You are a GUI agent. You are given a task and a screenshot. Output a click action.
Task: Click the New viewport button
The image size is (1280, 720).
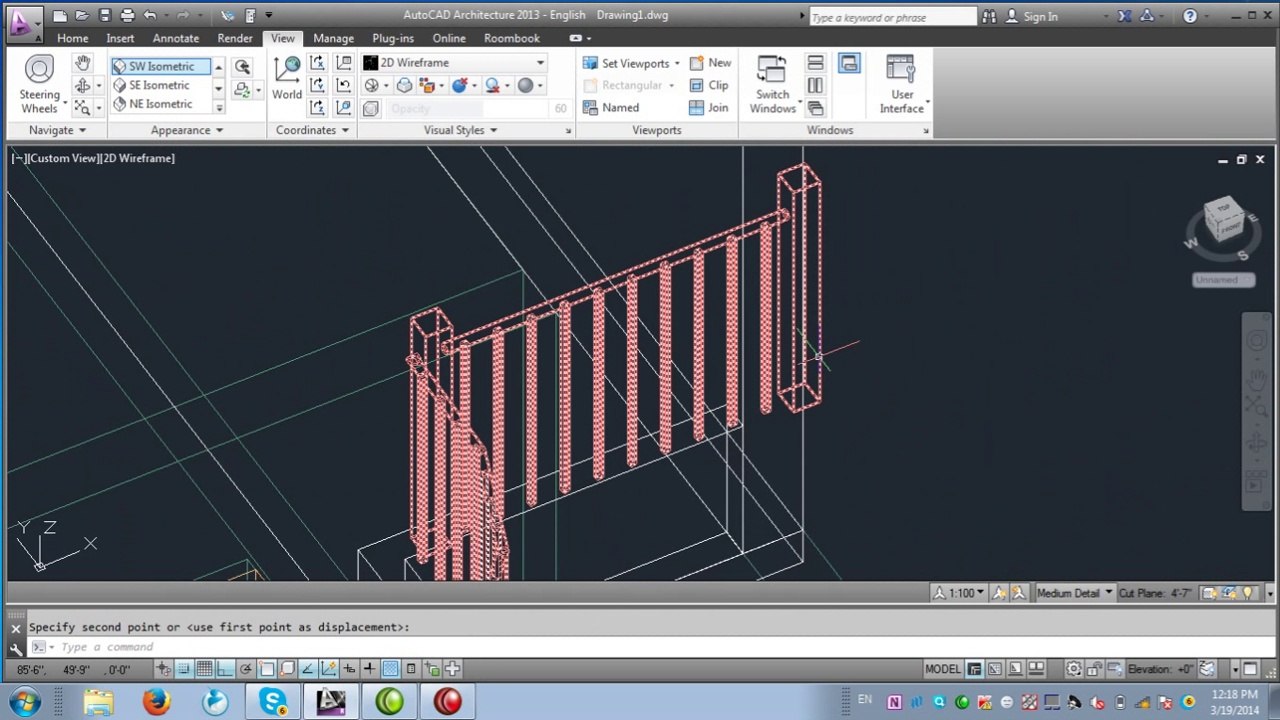(709, 63)
